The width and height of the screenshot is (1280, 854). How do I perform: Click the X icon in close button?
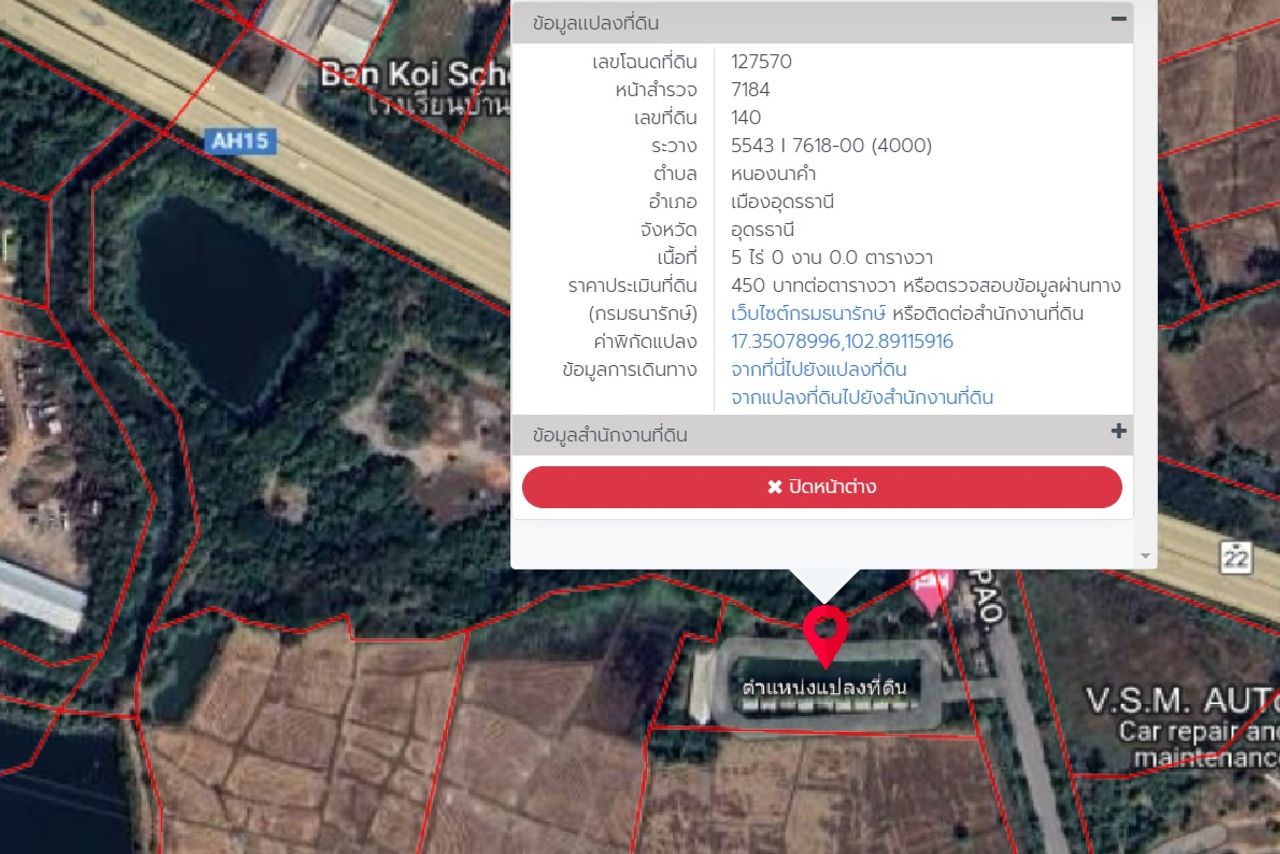(x=774, y=487)
